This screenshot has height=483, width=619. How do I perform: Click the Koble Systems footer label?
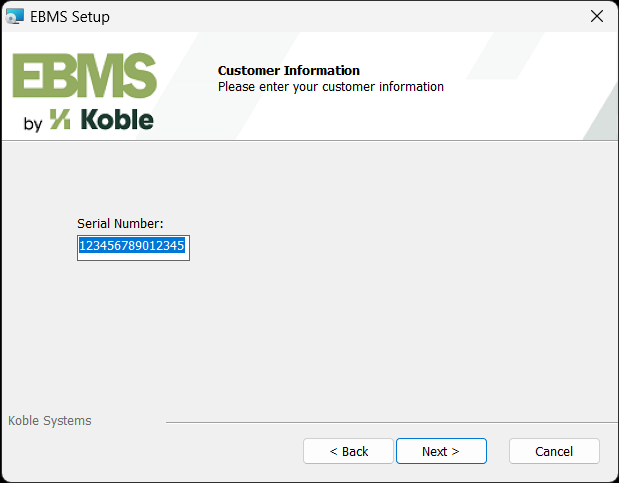coord(50,421)
